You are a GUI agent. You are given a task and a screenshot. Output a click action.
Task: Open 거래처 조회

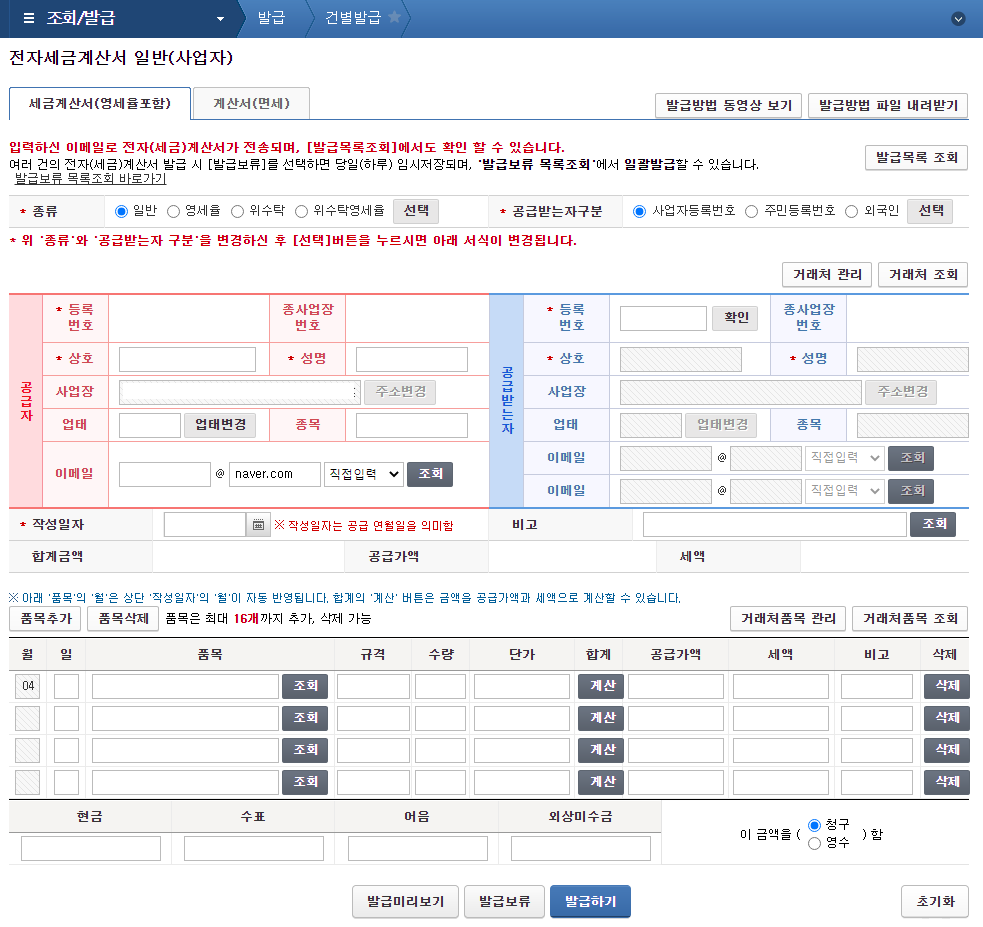(x=923, y=275)
